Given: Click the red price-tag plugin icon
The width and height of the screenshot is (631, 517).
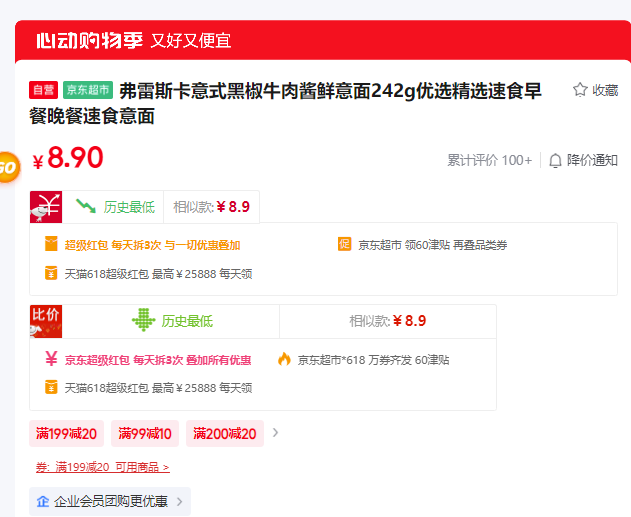Looking at the screenshot, I should click(x=46, y=207).
